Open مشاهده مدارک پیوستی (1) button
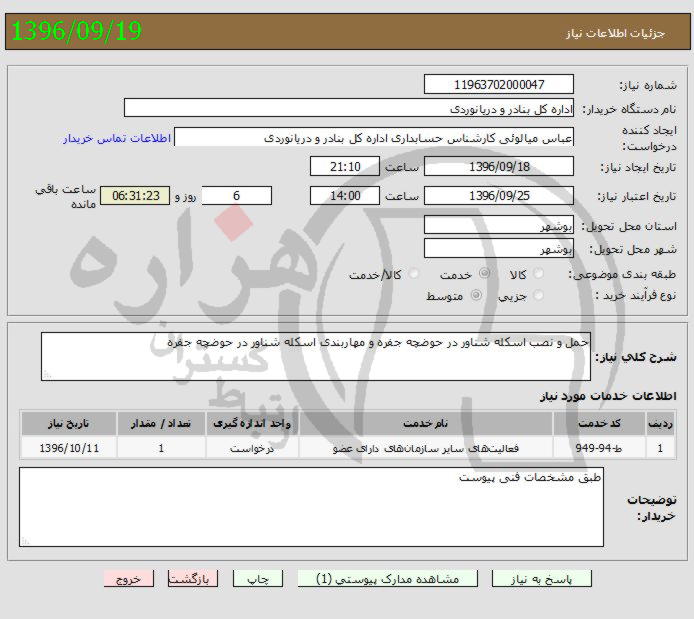 [x=388, y=579]
